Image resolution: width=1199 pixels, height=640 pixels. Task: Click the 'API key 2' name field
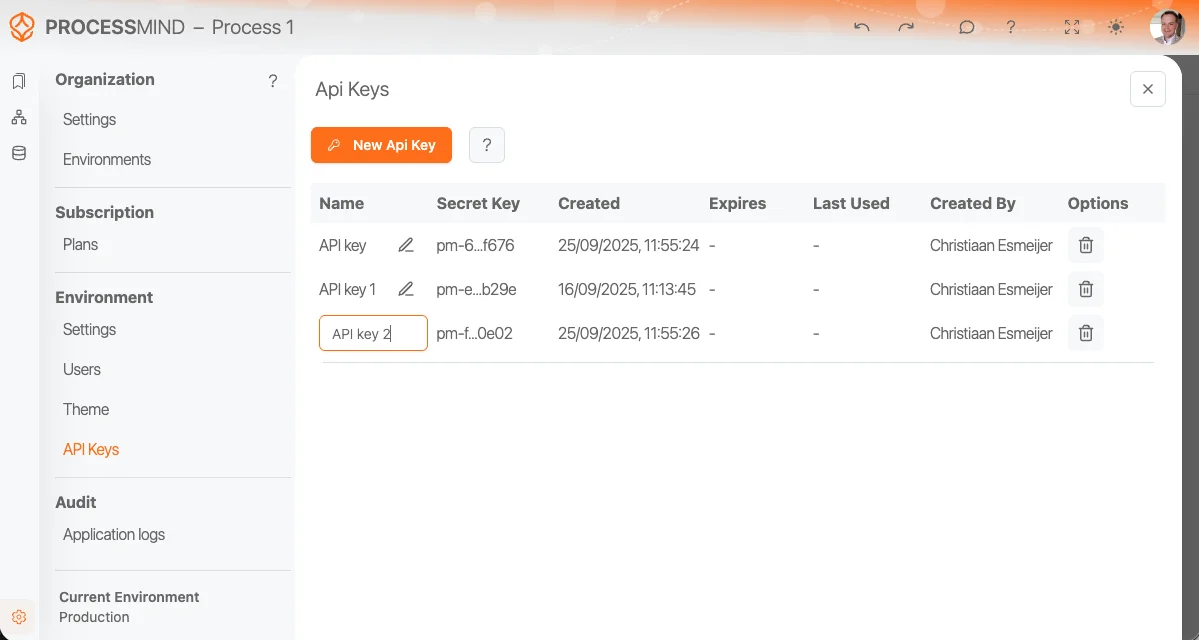pos(373,334)
